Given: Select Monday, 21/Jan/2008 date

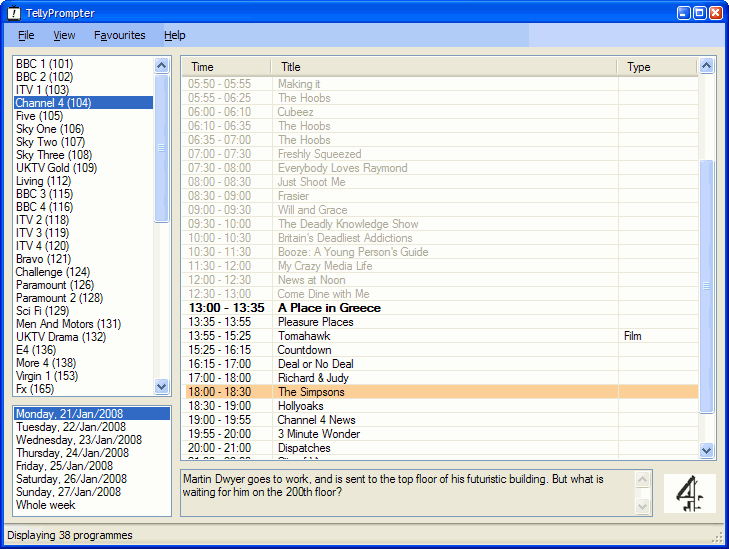Looking at the screenshot, I should [x=92, y=414].
